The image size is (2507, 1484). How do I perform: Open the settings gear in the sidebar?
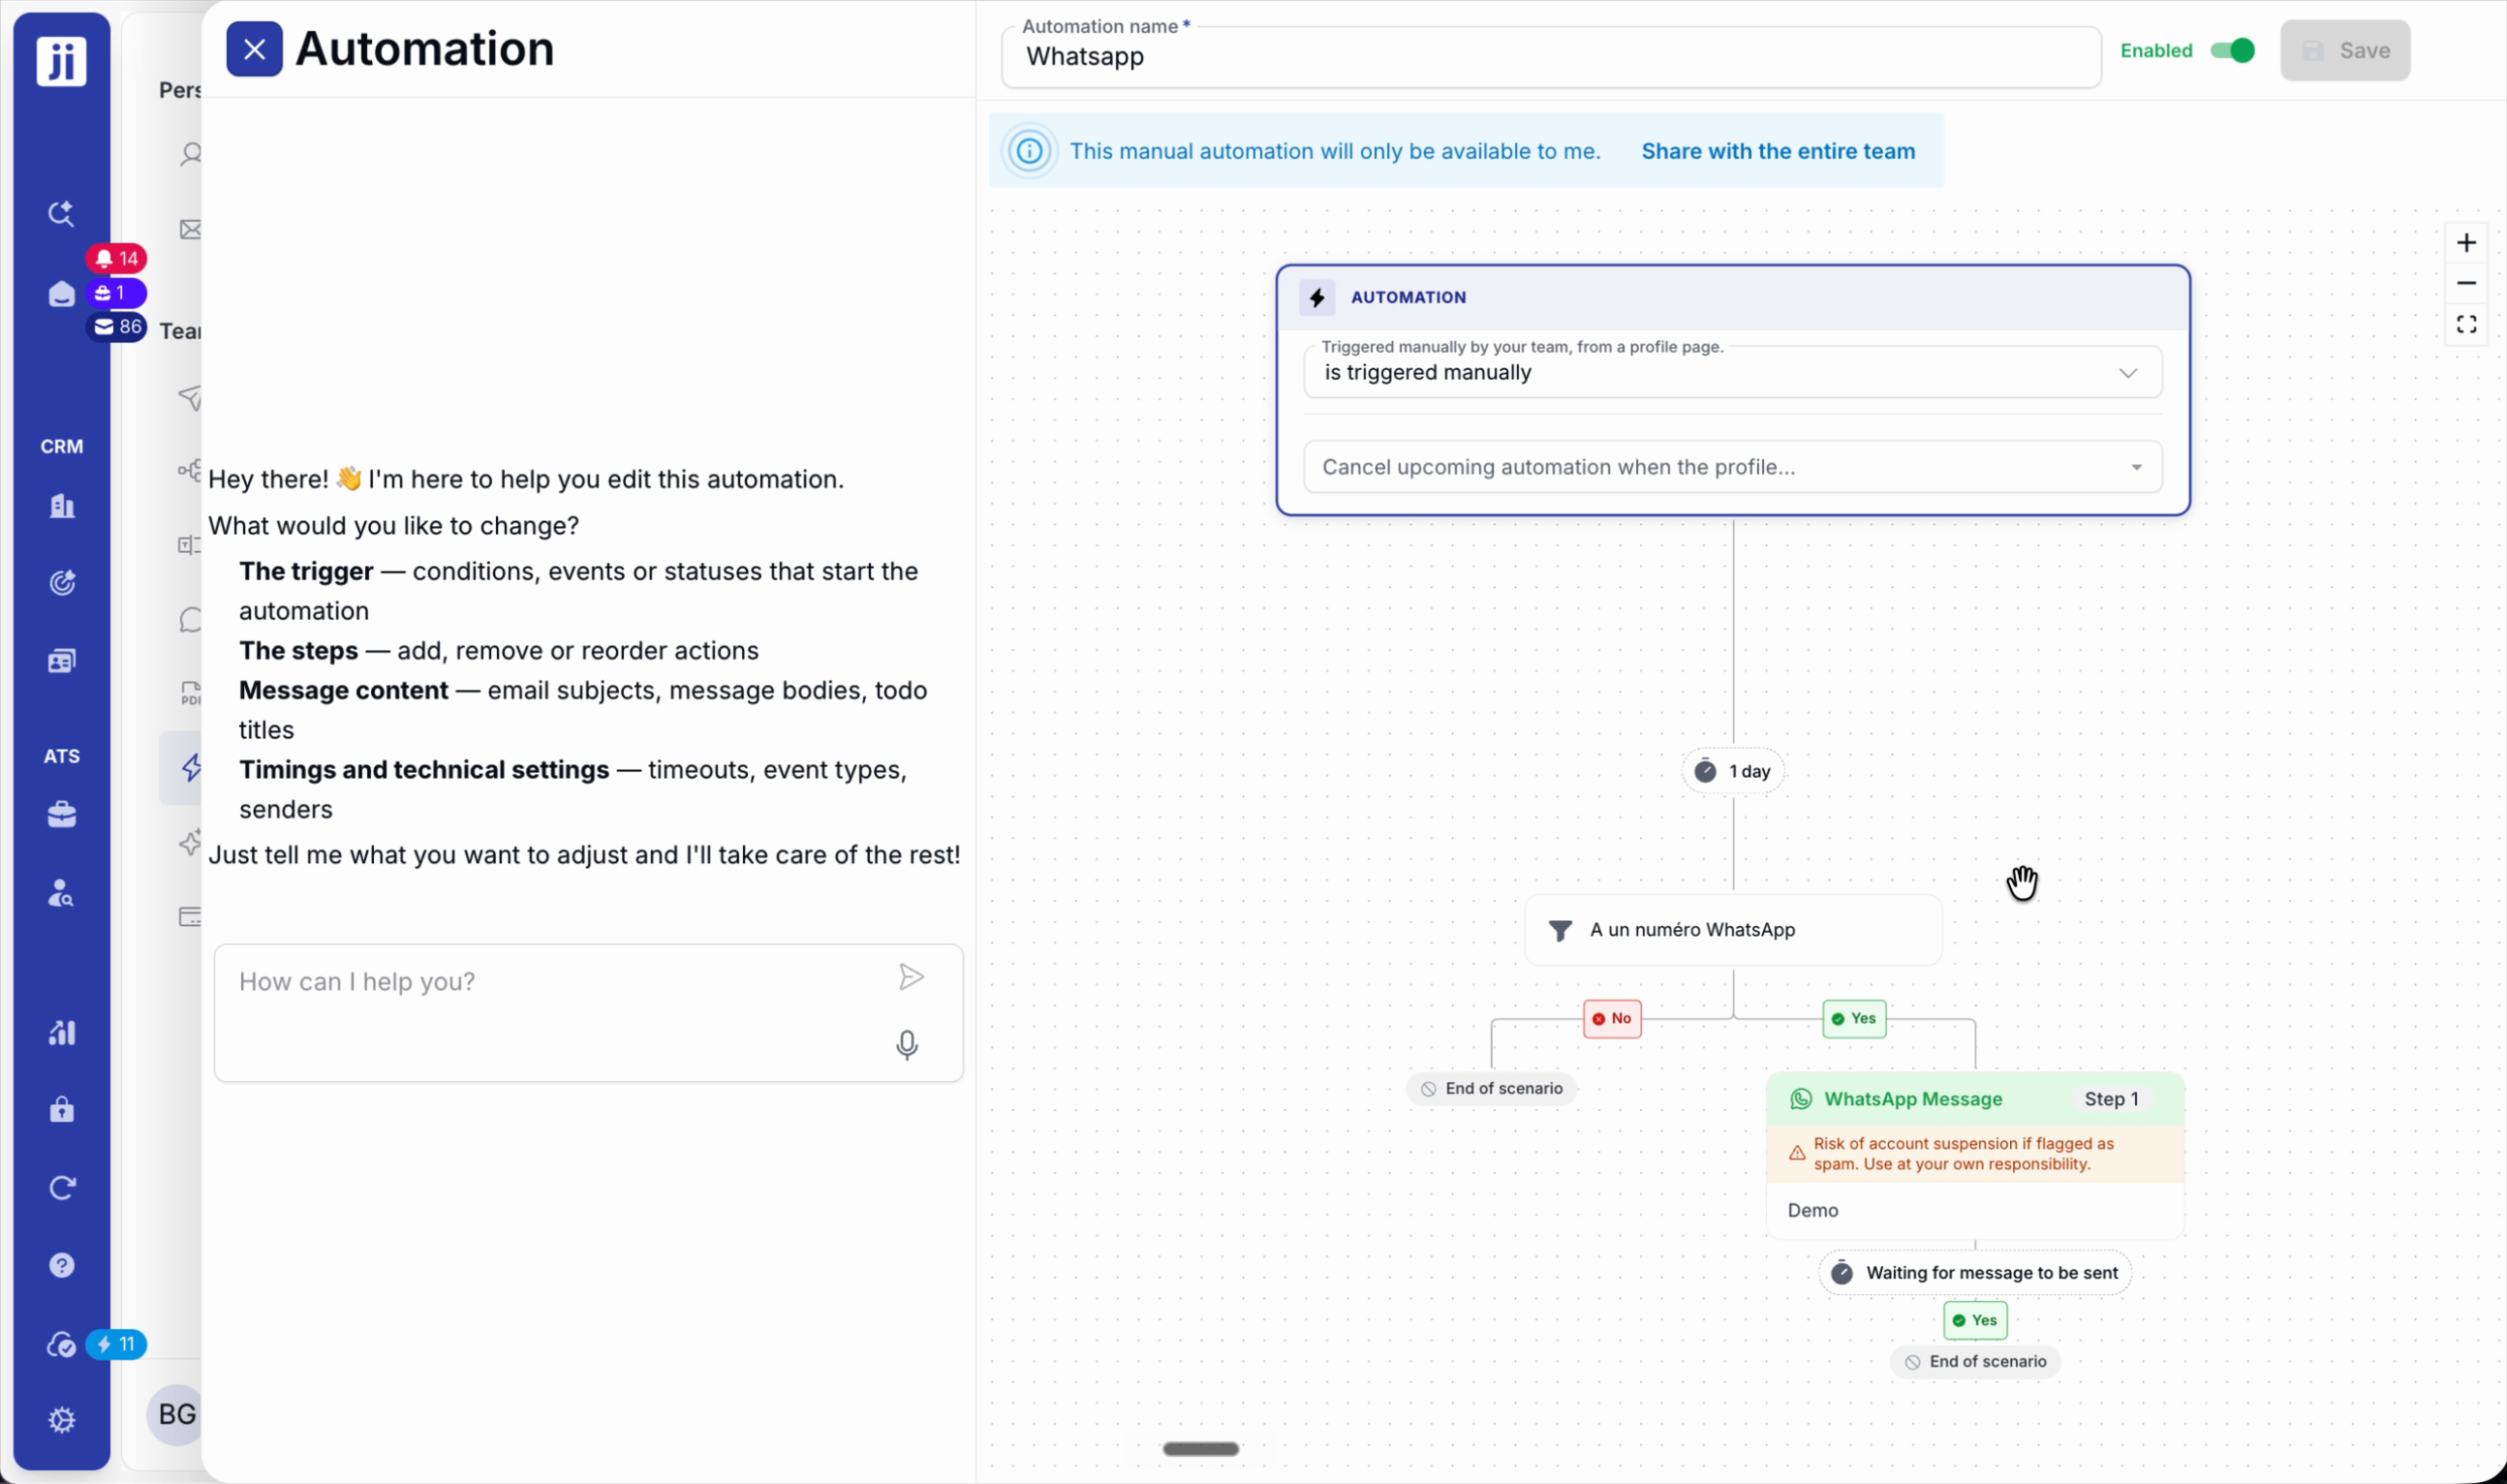point(62,1420)
